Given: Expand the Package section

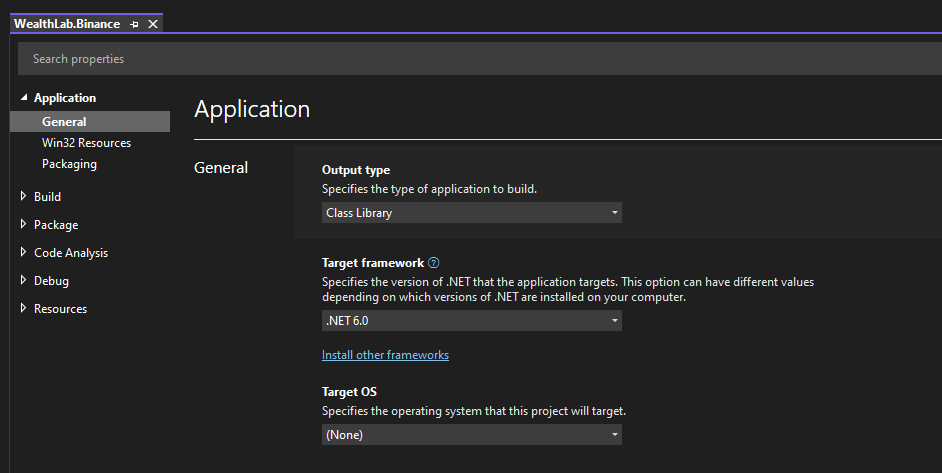Looking at the screenshot, I should click(x=23, y=224).
